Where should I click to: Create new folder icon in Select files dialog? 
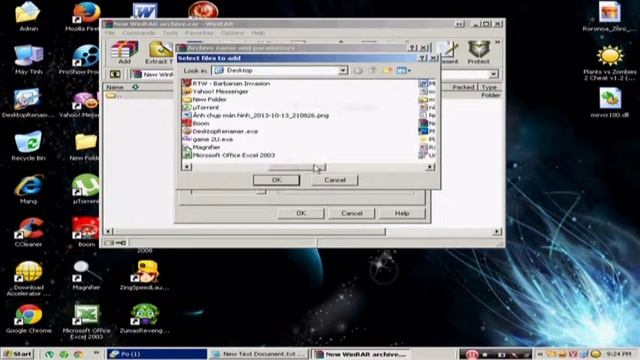(x=387, y=71)
